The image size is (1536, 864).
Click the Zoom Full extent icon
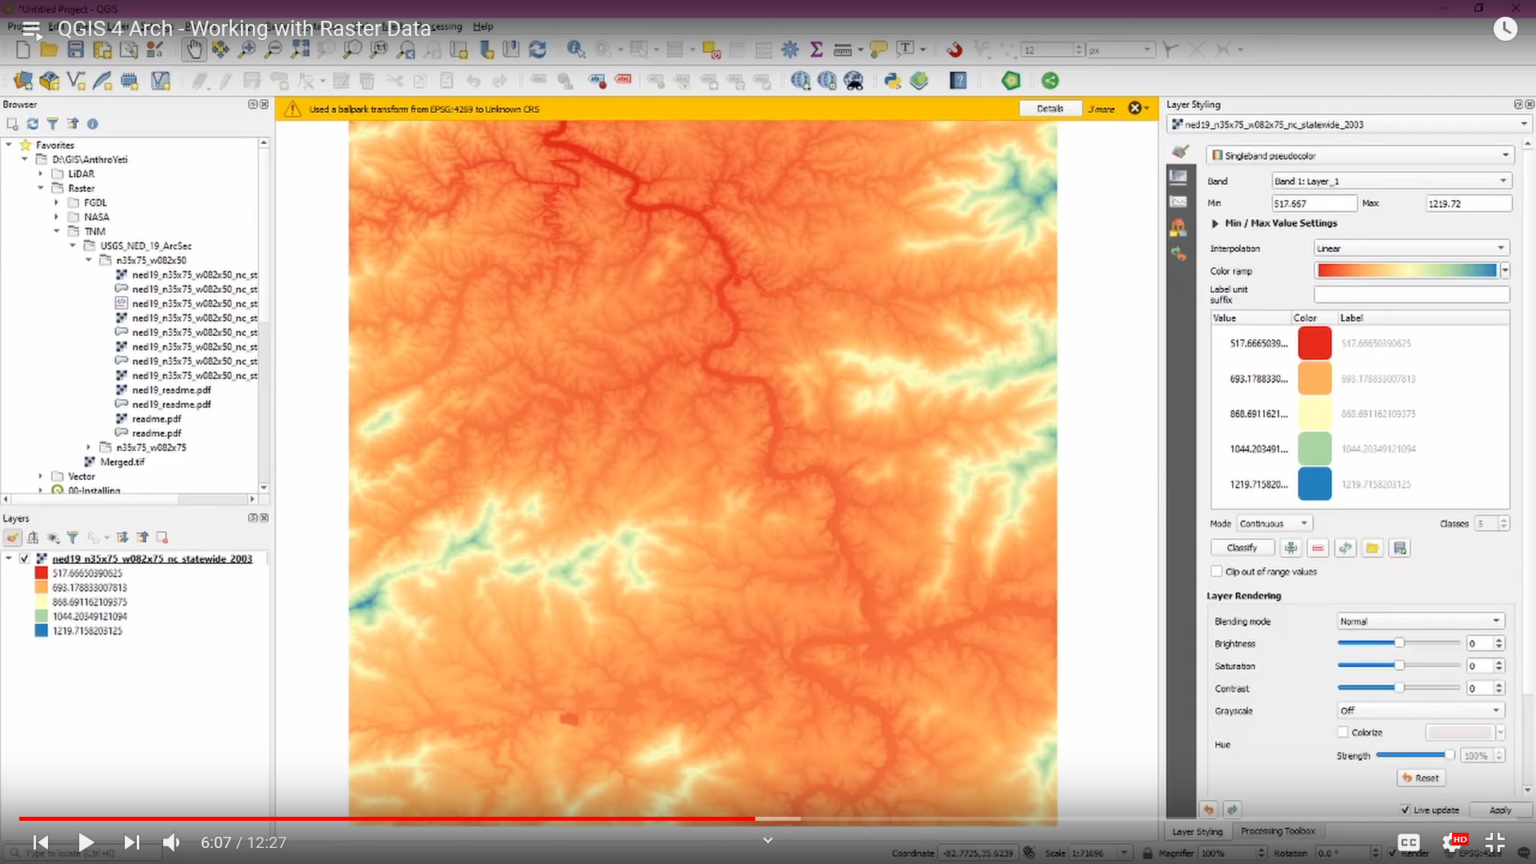[301, 49]
